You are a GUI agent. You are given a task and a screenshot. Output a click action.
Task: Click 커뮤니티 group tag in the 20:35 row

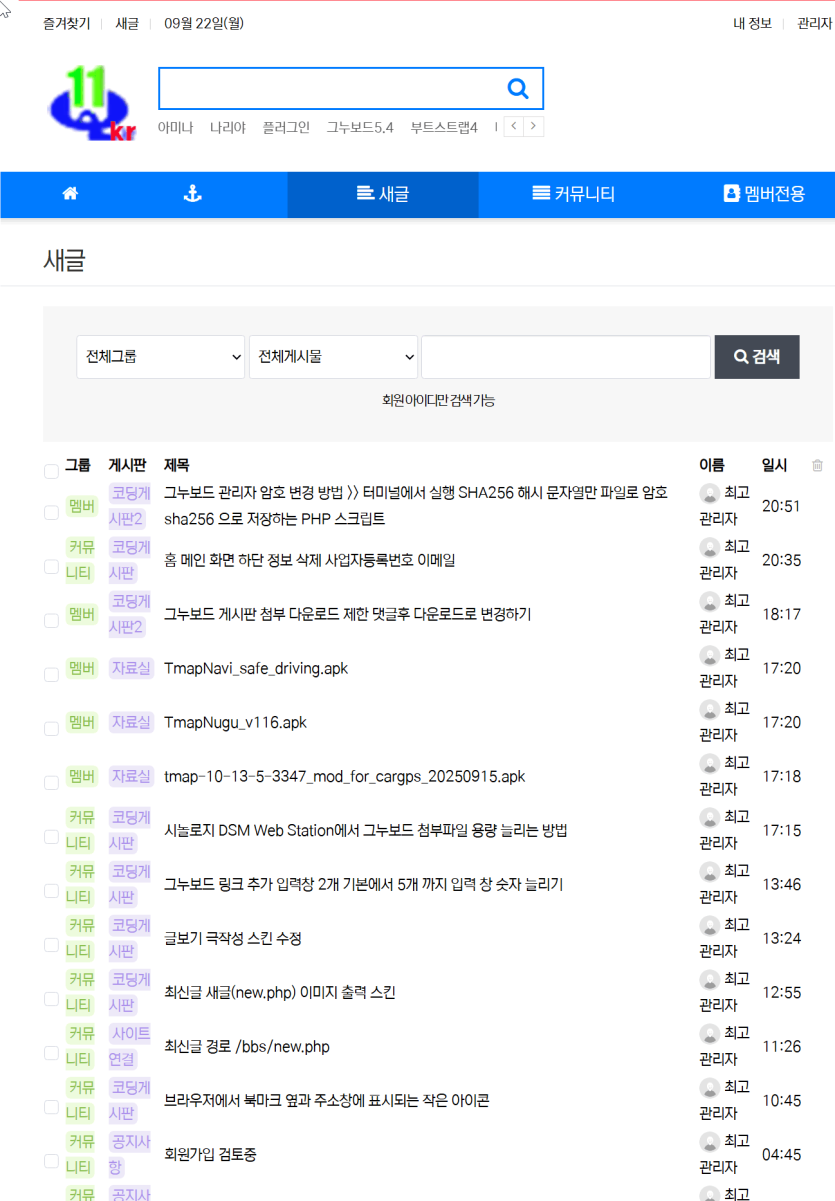pos(81,560)
